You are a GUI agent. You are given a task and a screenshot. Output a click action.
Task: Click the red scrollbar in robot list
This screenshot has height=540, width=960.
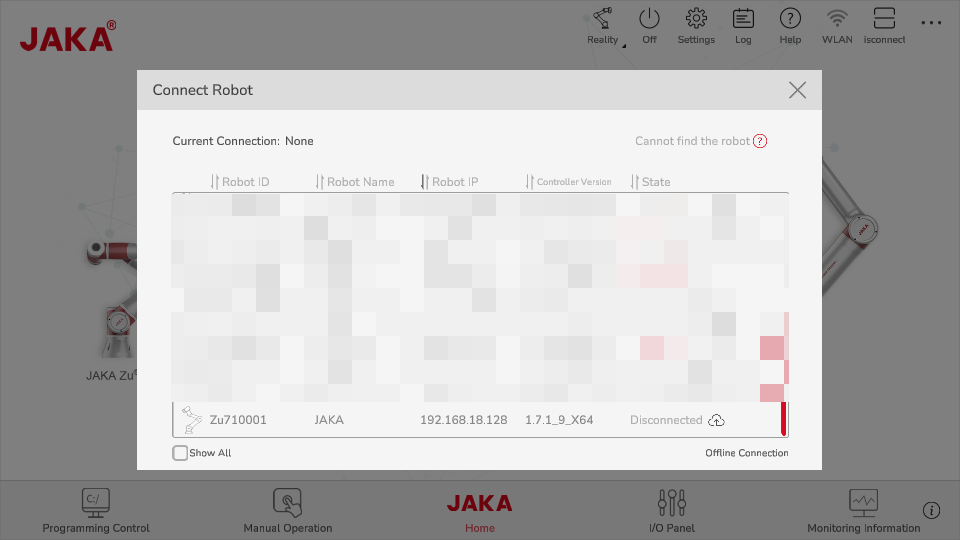click(x=784, y=418)
